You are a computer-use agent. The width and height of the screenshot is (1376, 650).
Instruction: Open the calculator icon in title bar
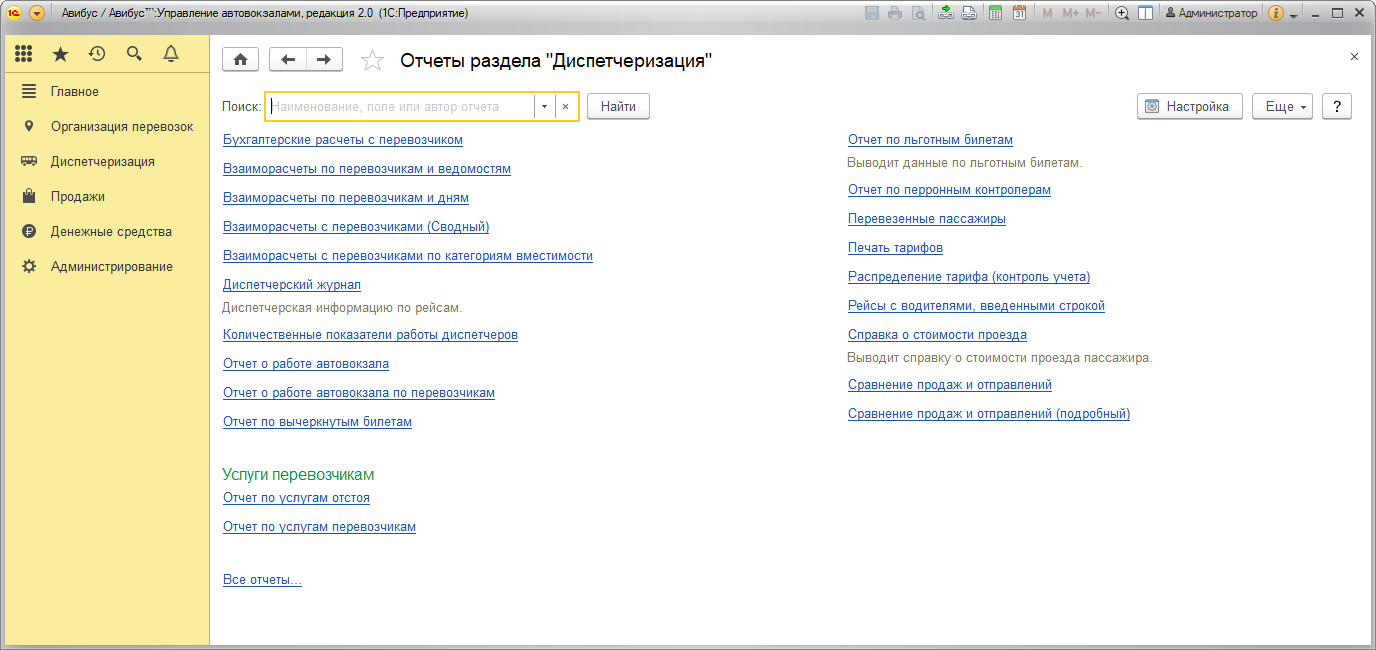995,13
